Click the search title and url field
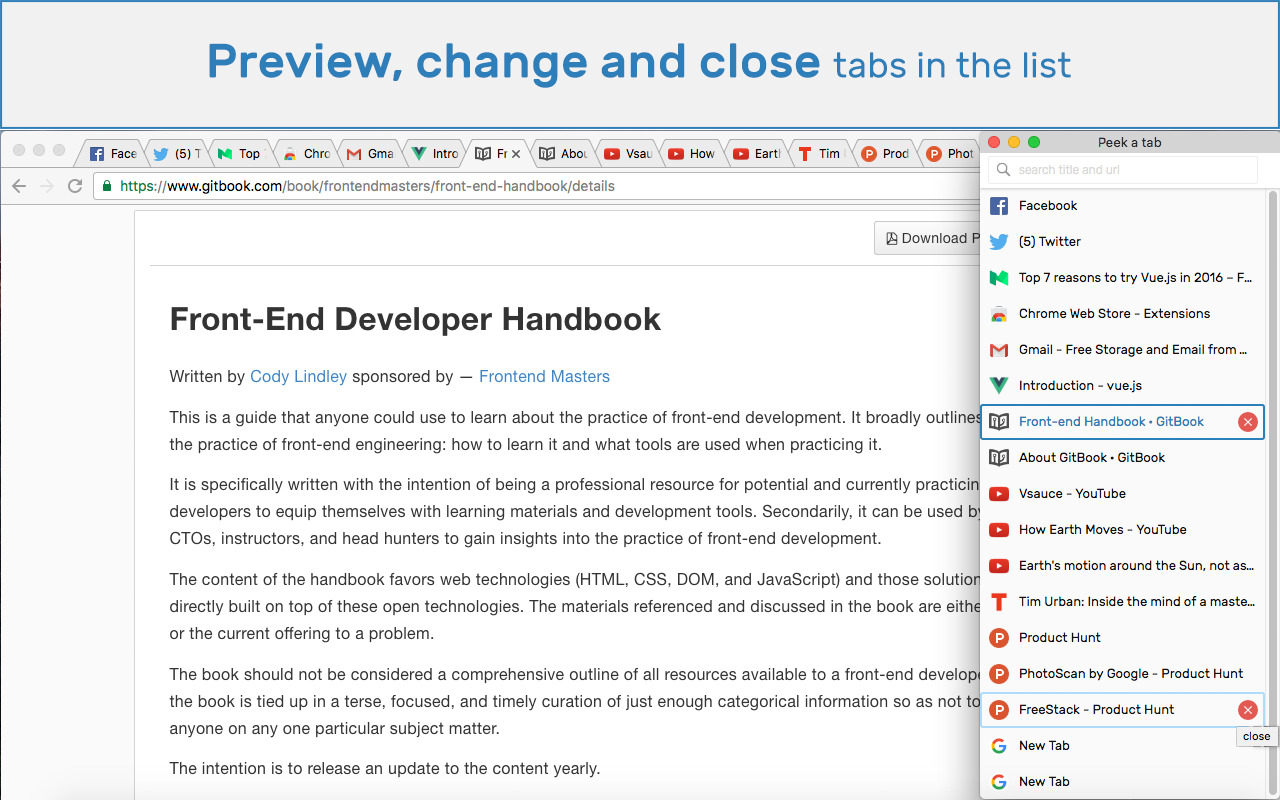The width and height of the screenshot is (1280, 800). tap(1123, 170)
